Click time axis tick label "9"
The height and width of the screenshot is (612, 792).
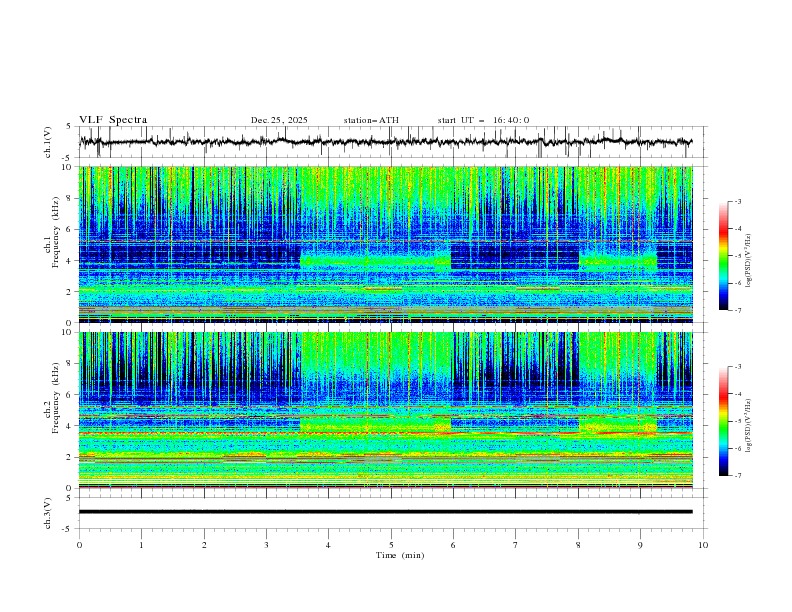click(640, 545)
